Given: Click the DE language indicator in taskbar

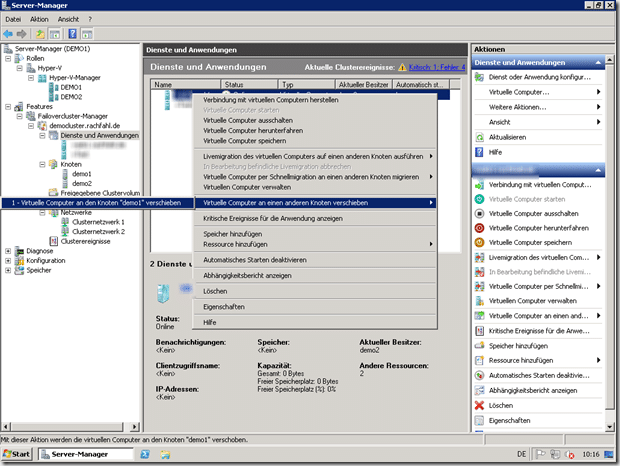Looking at the screenshot, I should (522, 455).
